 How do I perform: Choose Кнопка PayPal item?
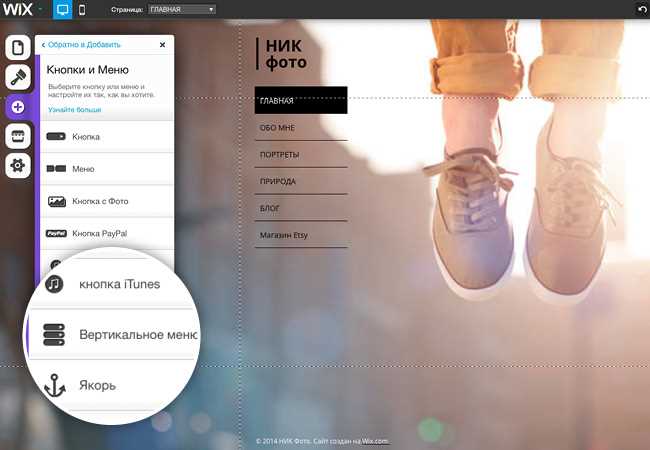(x=107, y=233)
